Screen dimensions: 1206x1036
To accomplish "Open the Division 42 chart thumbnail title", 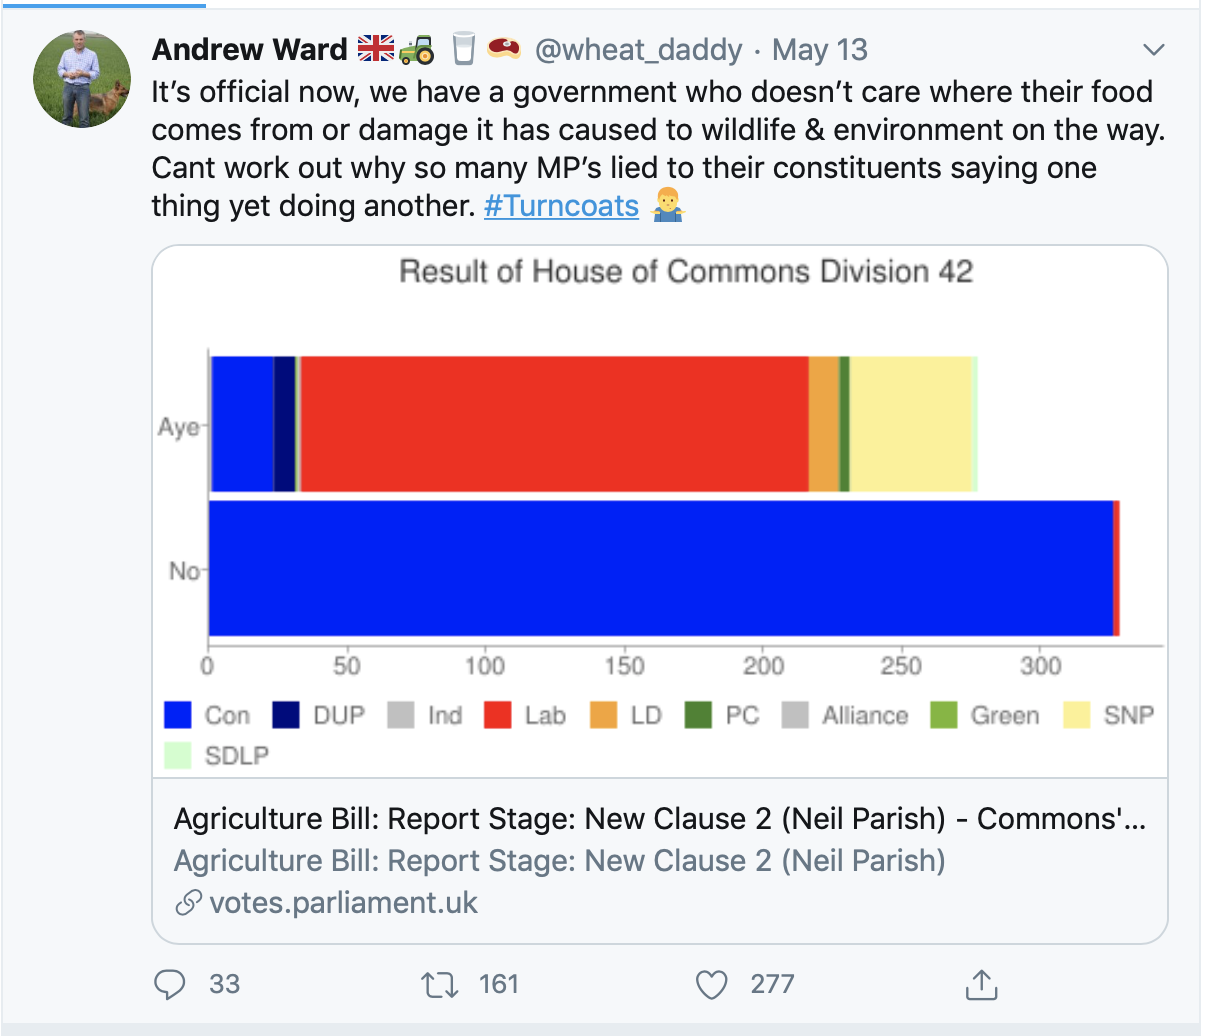I will click(x=686, y=272).
